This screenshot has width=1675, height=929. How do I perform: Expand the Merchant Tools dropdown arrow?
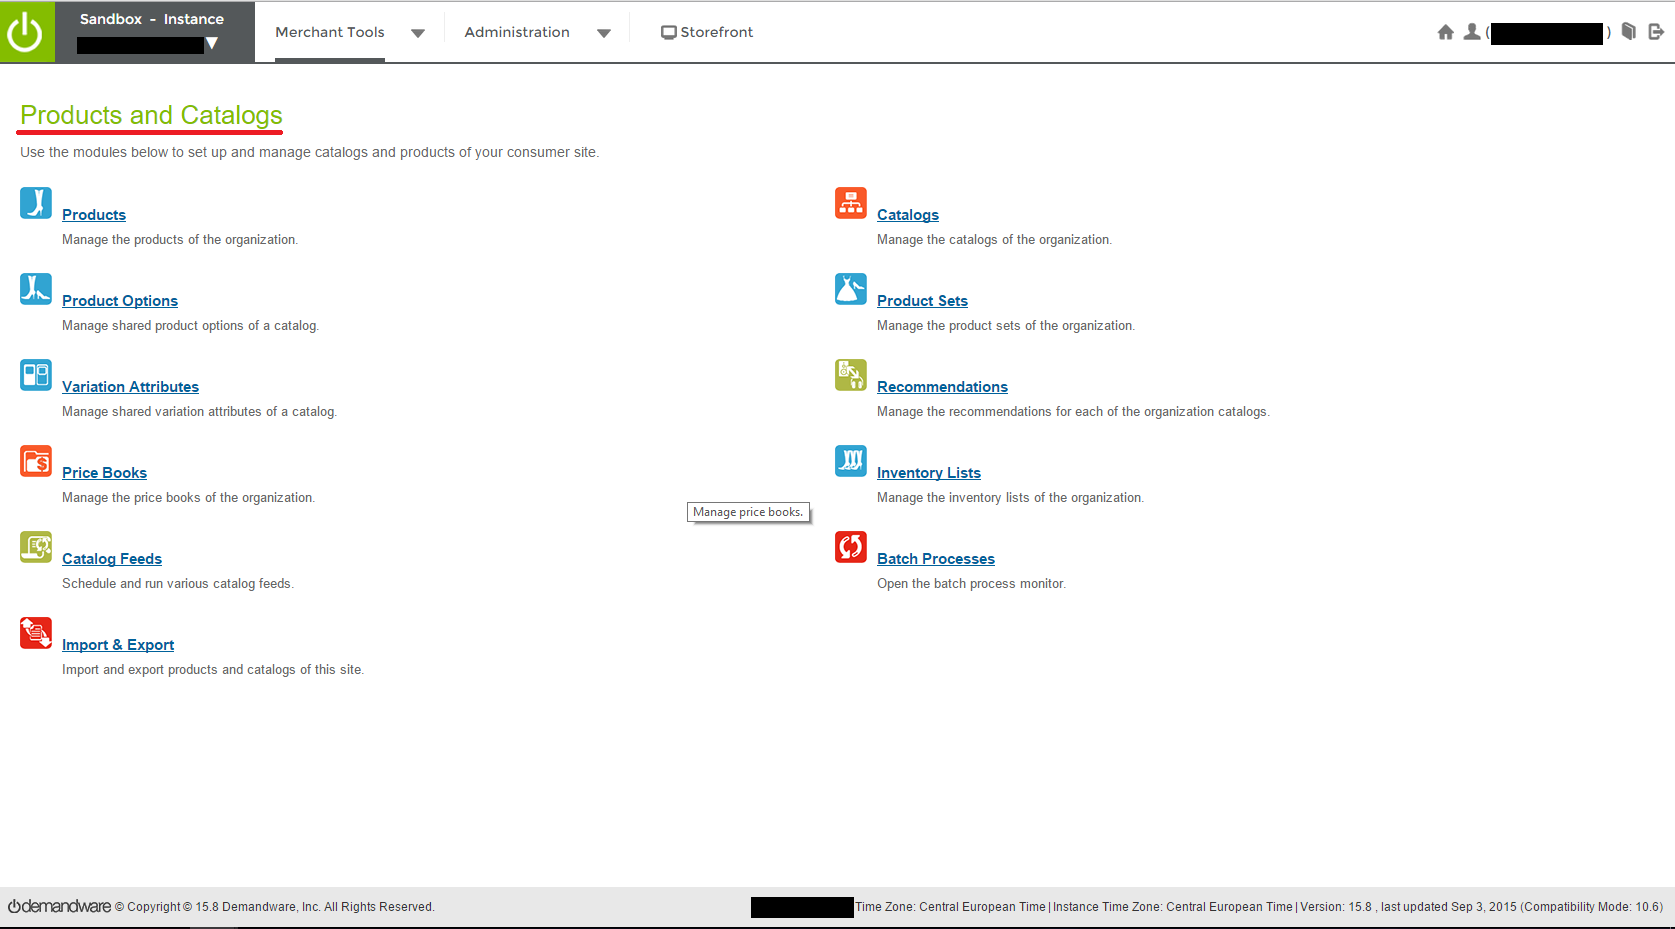(418, 33)
